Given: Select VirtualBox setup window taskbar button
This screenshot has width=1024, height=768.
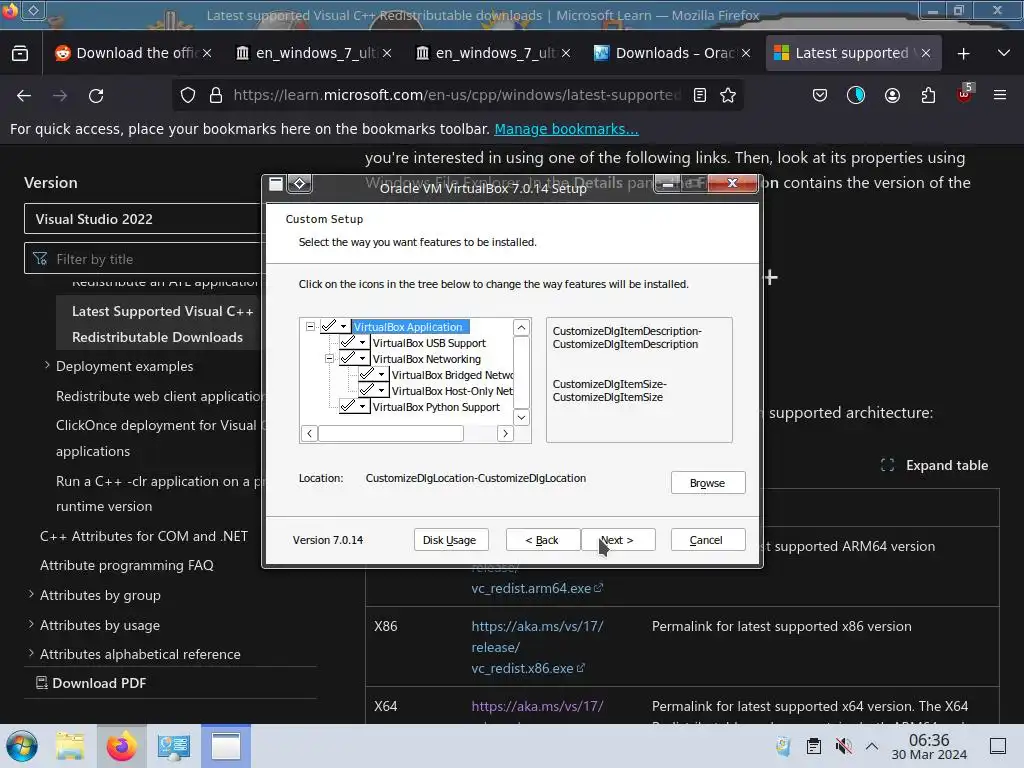Looking at the screenshot, I should point(226,746).
